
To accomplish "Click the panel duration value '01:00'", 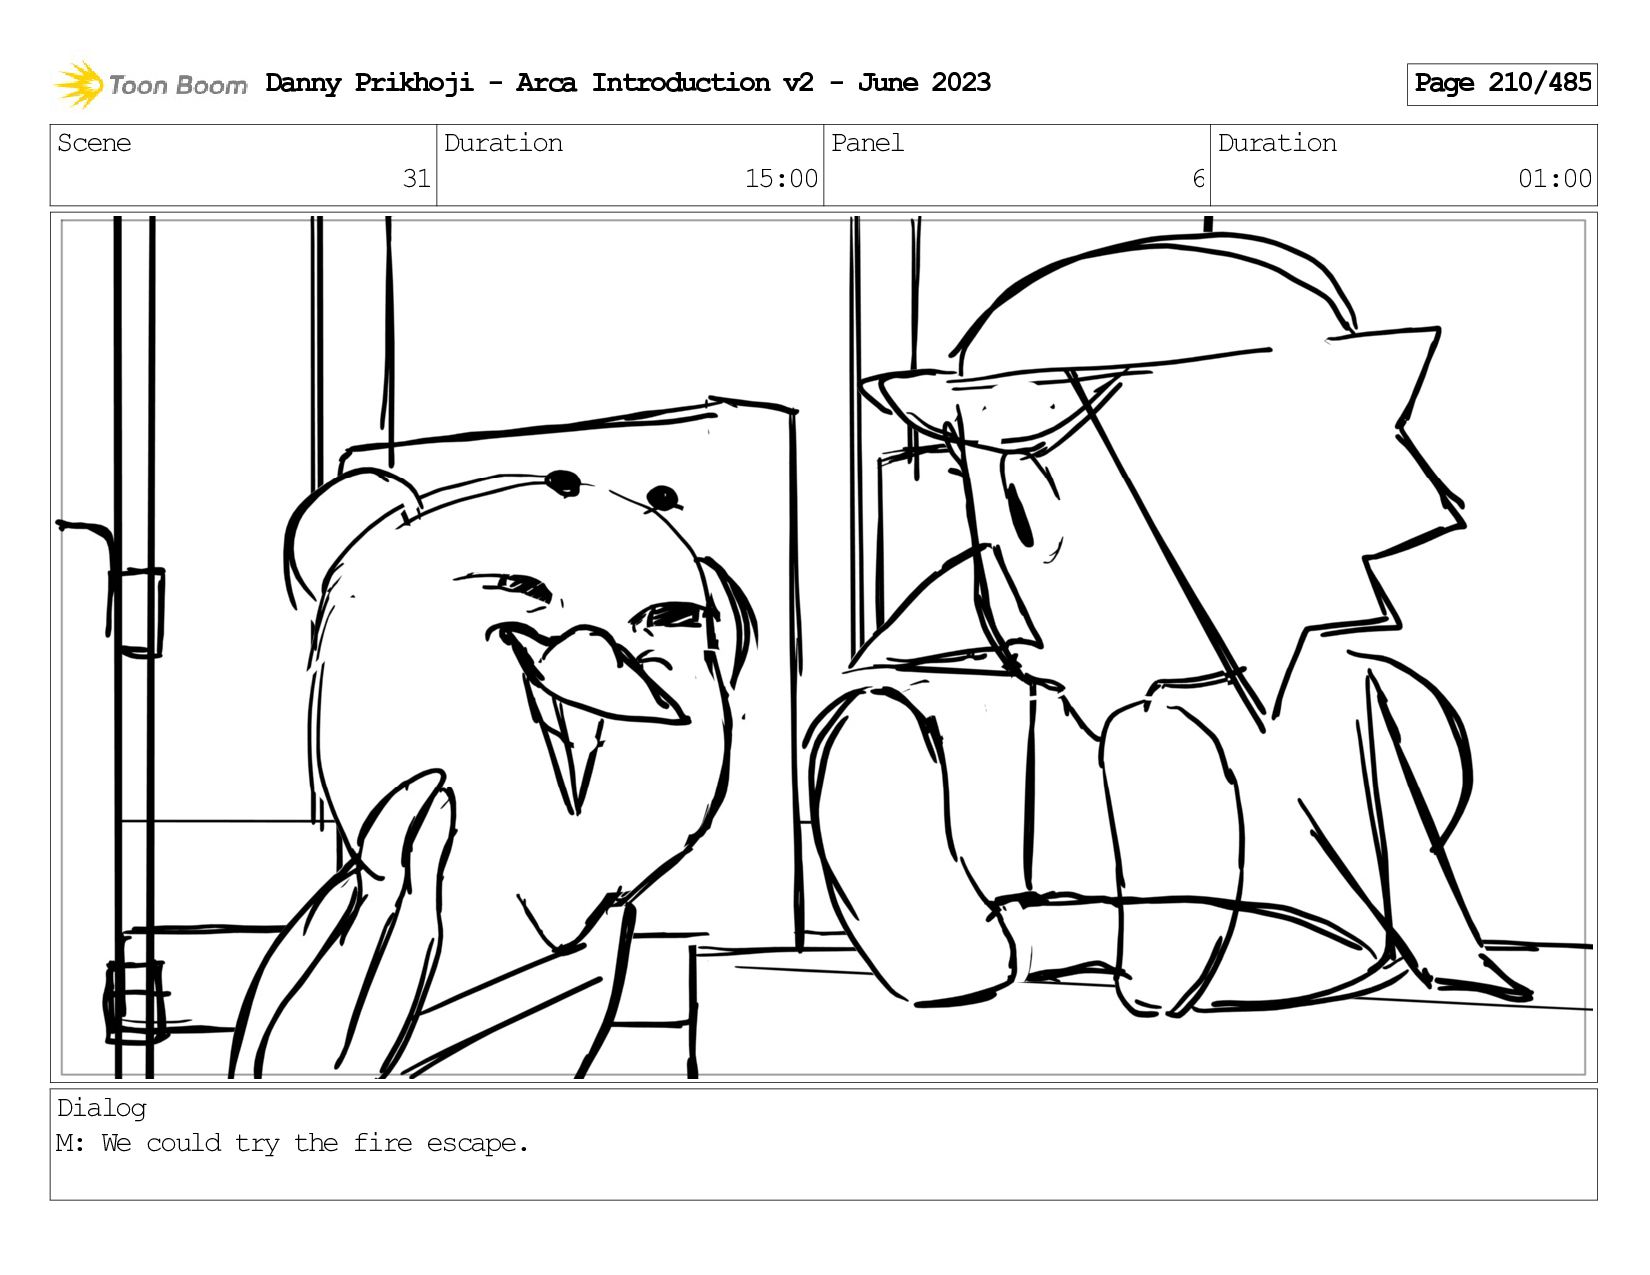I will coord(1555,179).
